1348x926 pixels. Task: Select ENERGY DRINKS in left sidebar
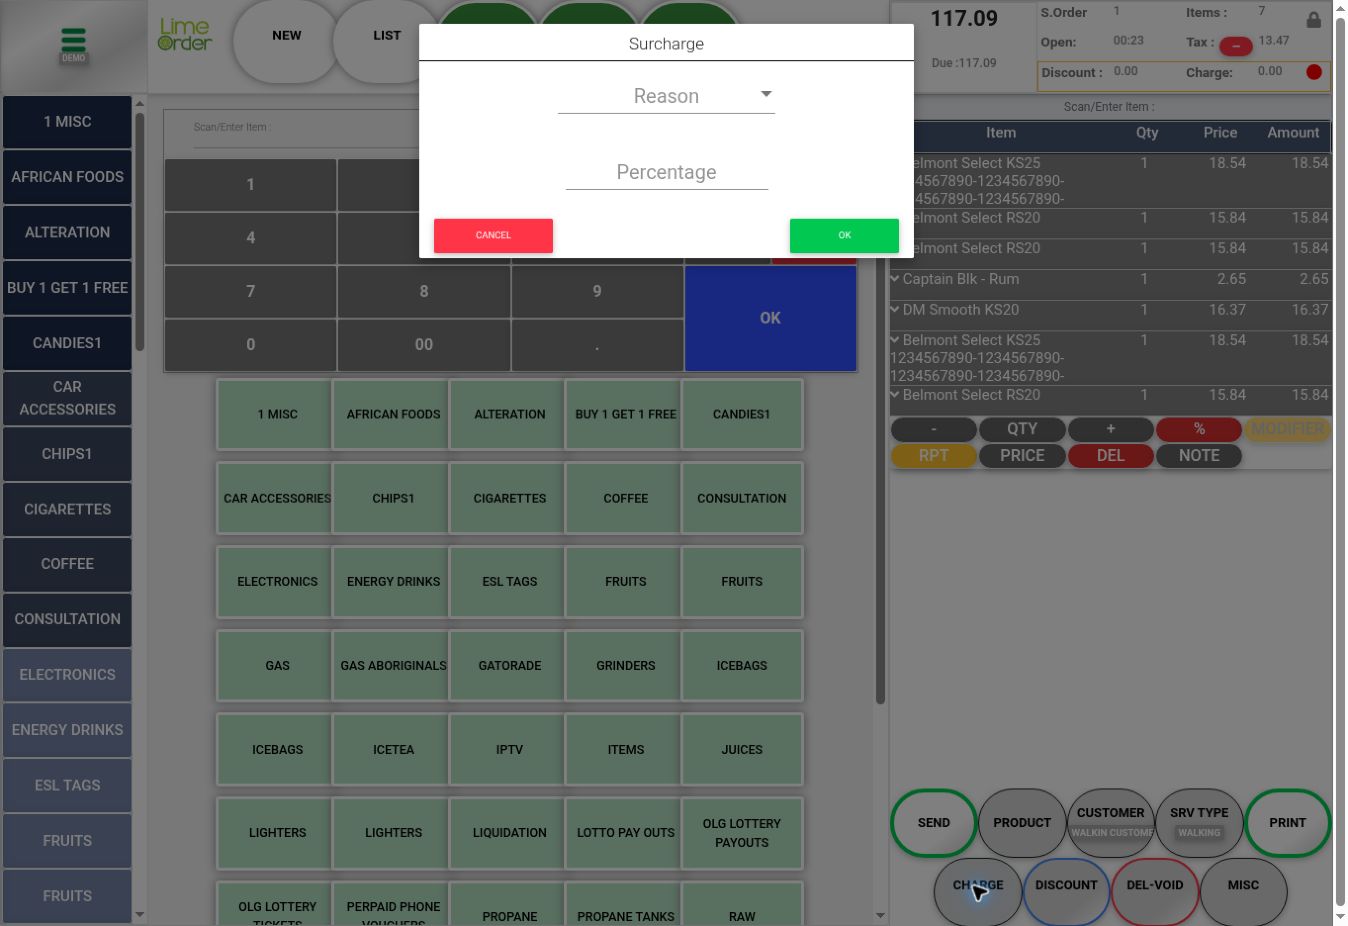[67, 730]
